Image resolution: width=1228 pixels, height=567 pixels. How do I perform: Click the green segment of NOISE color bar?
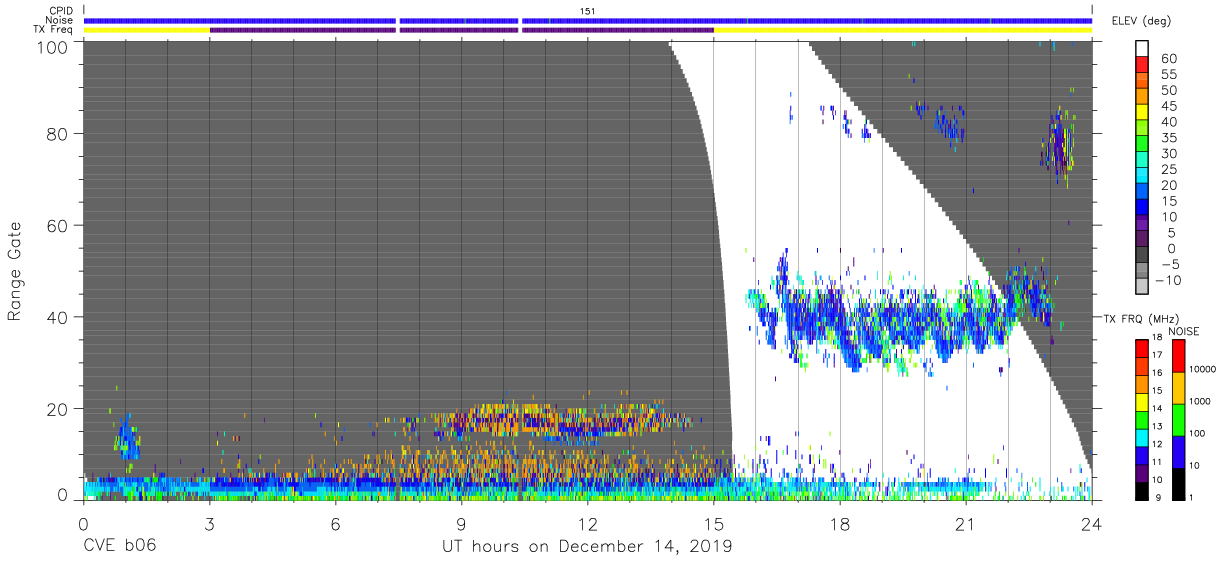click(x=1178, y=420)
